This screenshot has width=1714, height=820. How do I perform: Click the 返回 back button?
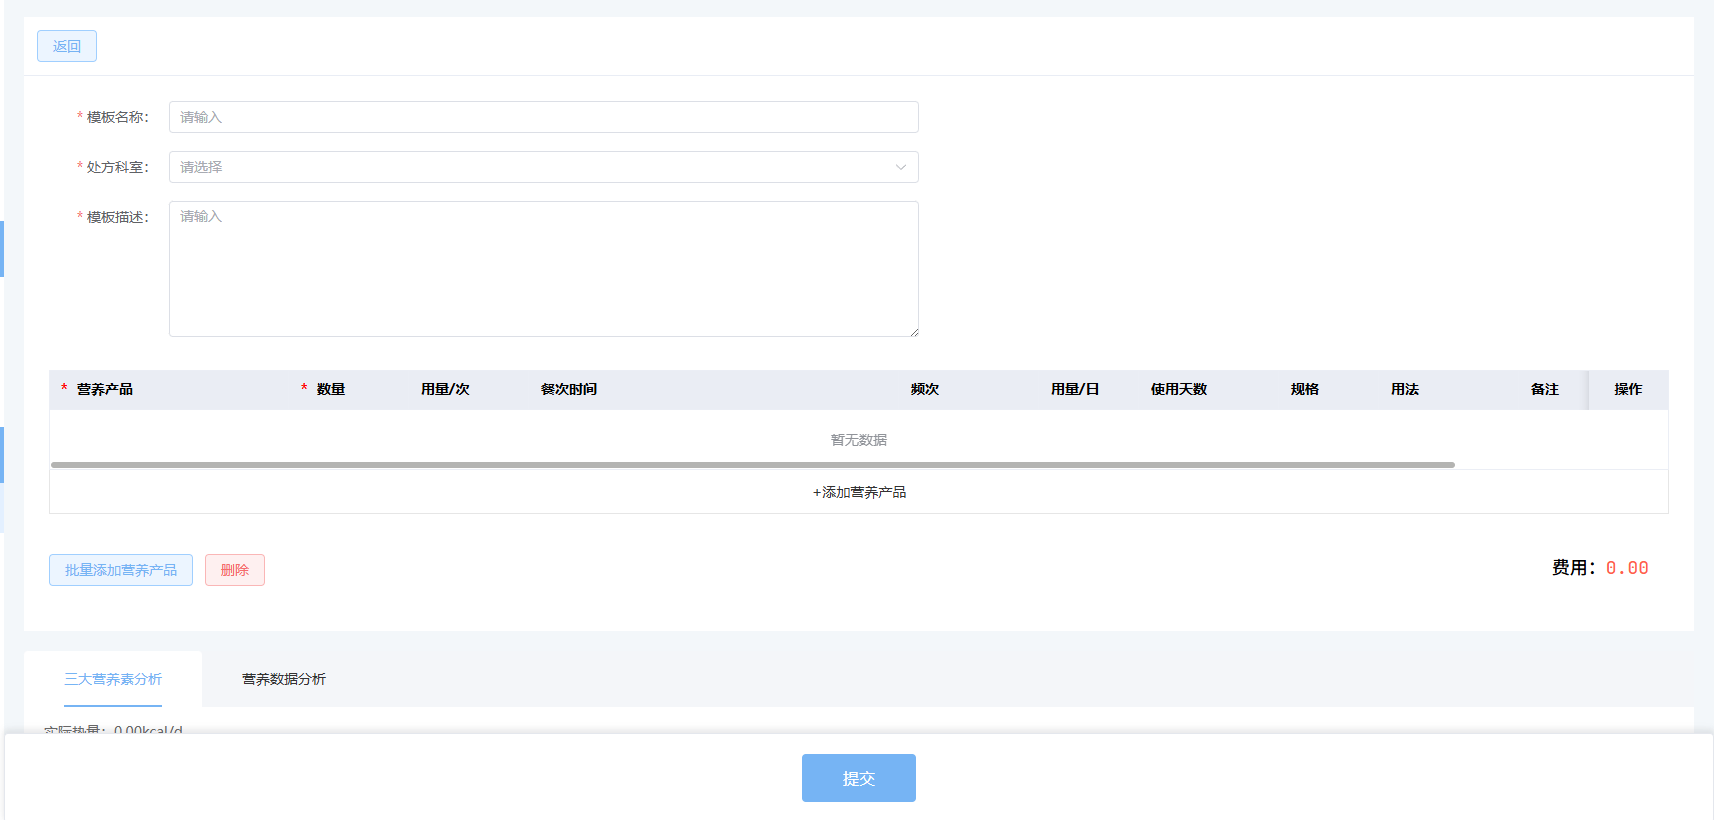[x=67, y=46]
